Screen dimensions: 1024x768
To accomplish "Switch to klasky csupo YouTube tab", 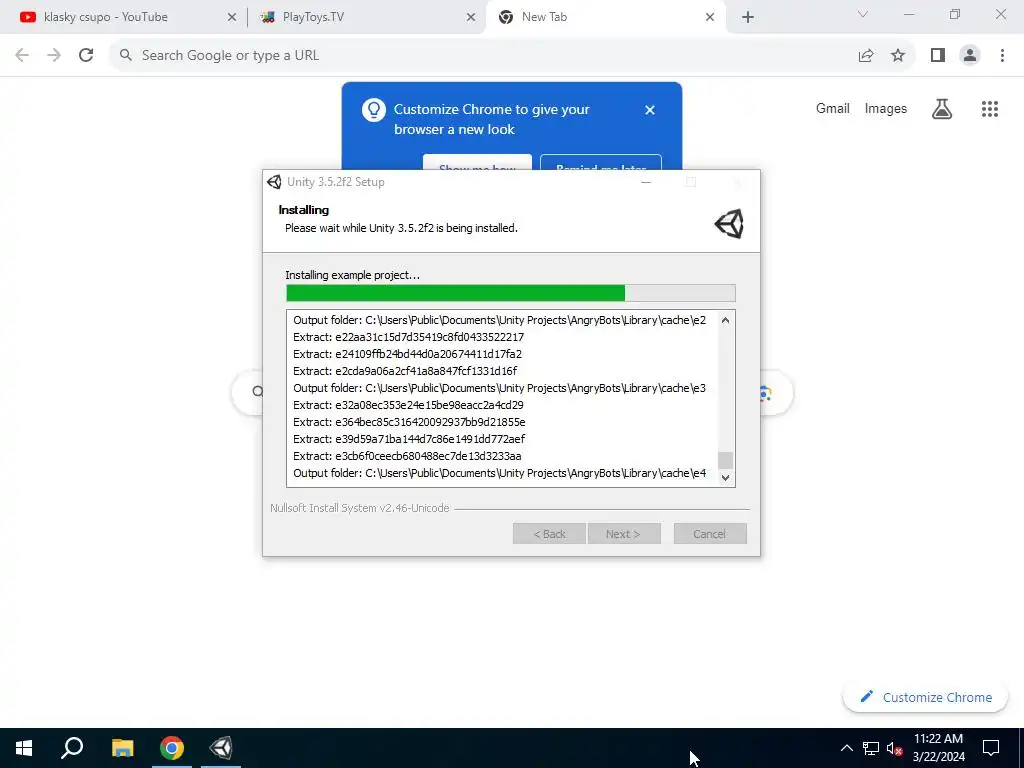I will (x=125, y=17).
